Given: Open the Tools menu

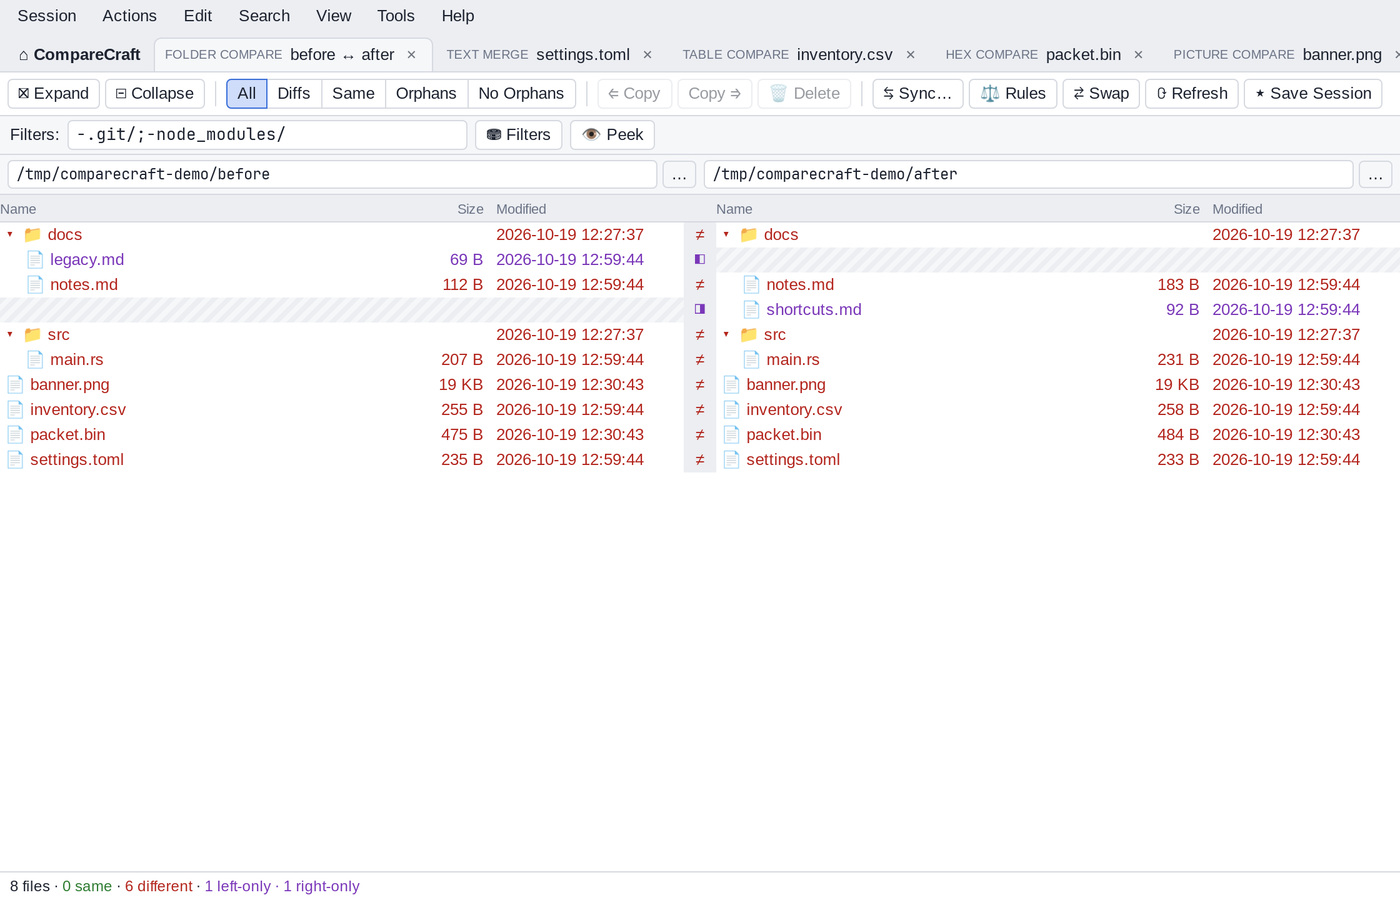Looking at the screenshot, I should tap(396, 16).
